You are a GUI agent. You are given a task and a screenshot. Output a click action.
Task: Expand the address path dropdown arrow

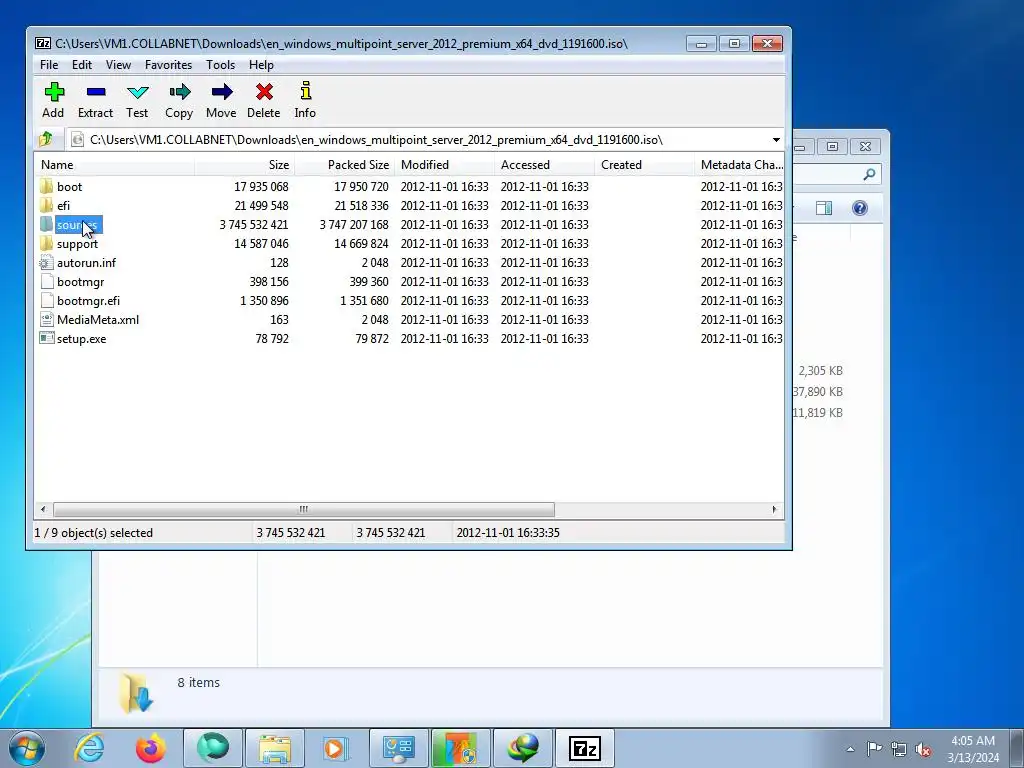point(776,140)
